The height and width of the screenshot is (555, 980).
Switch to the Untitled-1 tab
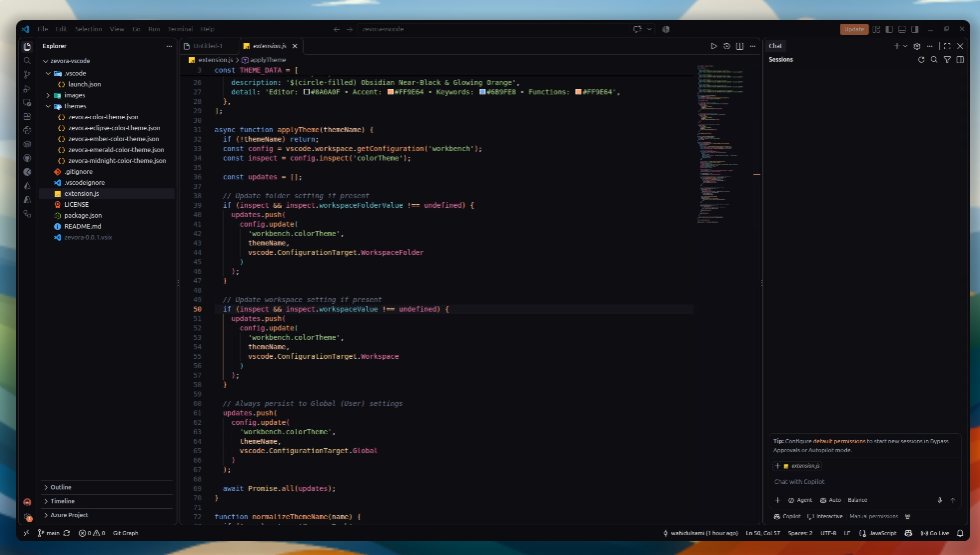[x=208, y=46]
